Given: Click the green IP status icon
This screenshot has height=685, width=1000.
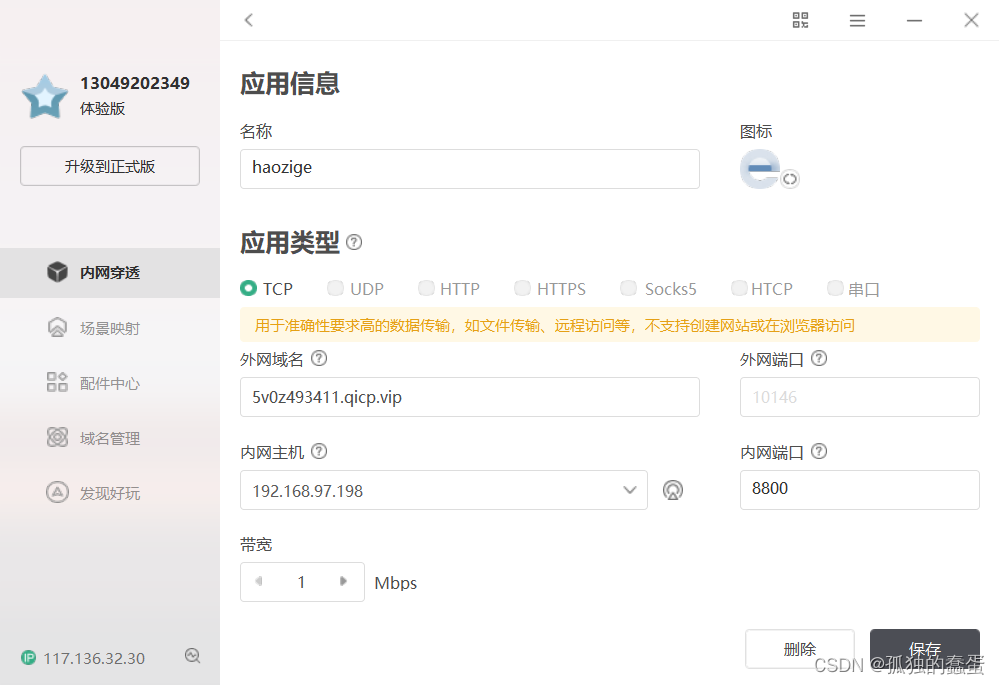Looking at the screenshot, I should tap(29, 658).
